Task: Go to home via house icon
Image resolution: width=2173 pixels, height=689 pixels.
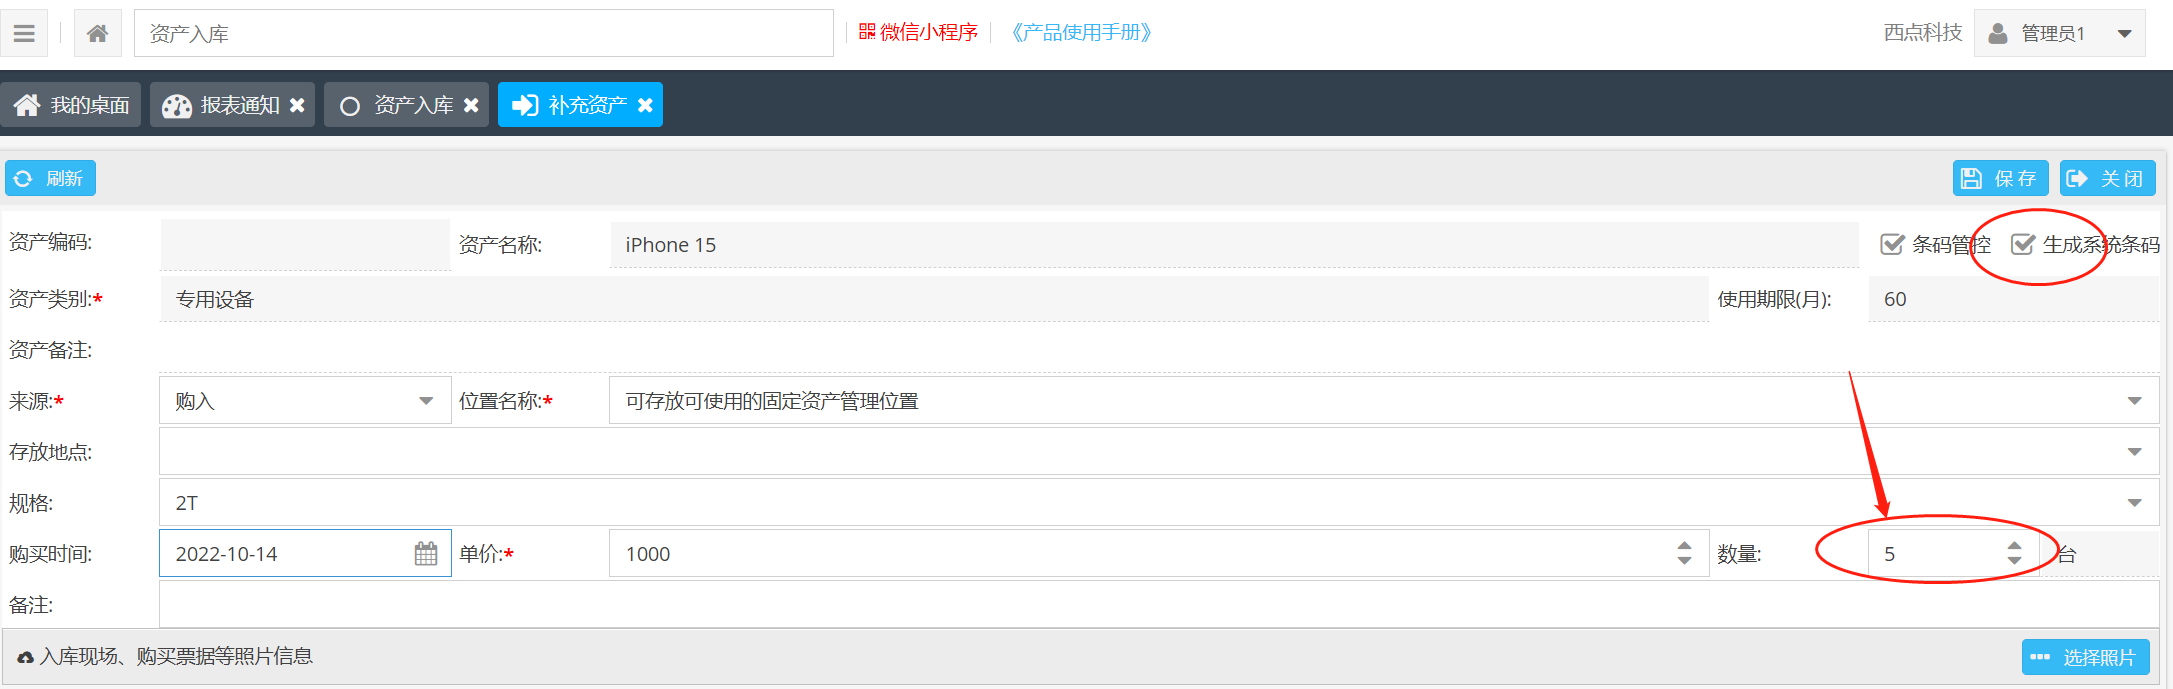Action: point(97,33)
